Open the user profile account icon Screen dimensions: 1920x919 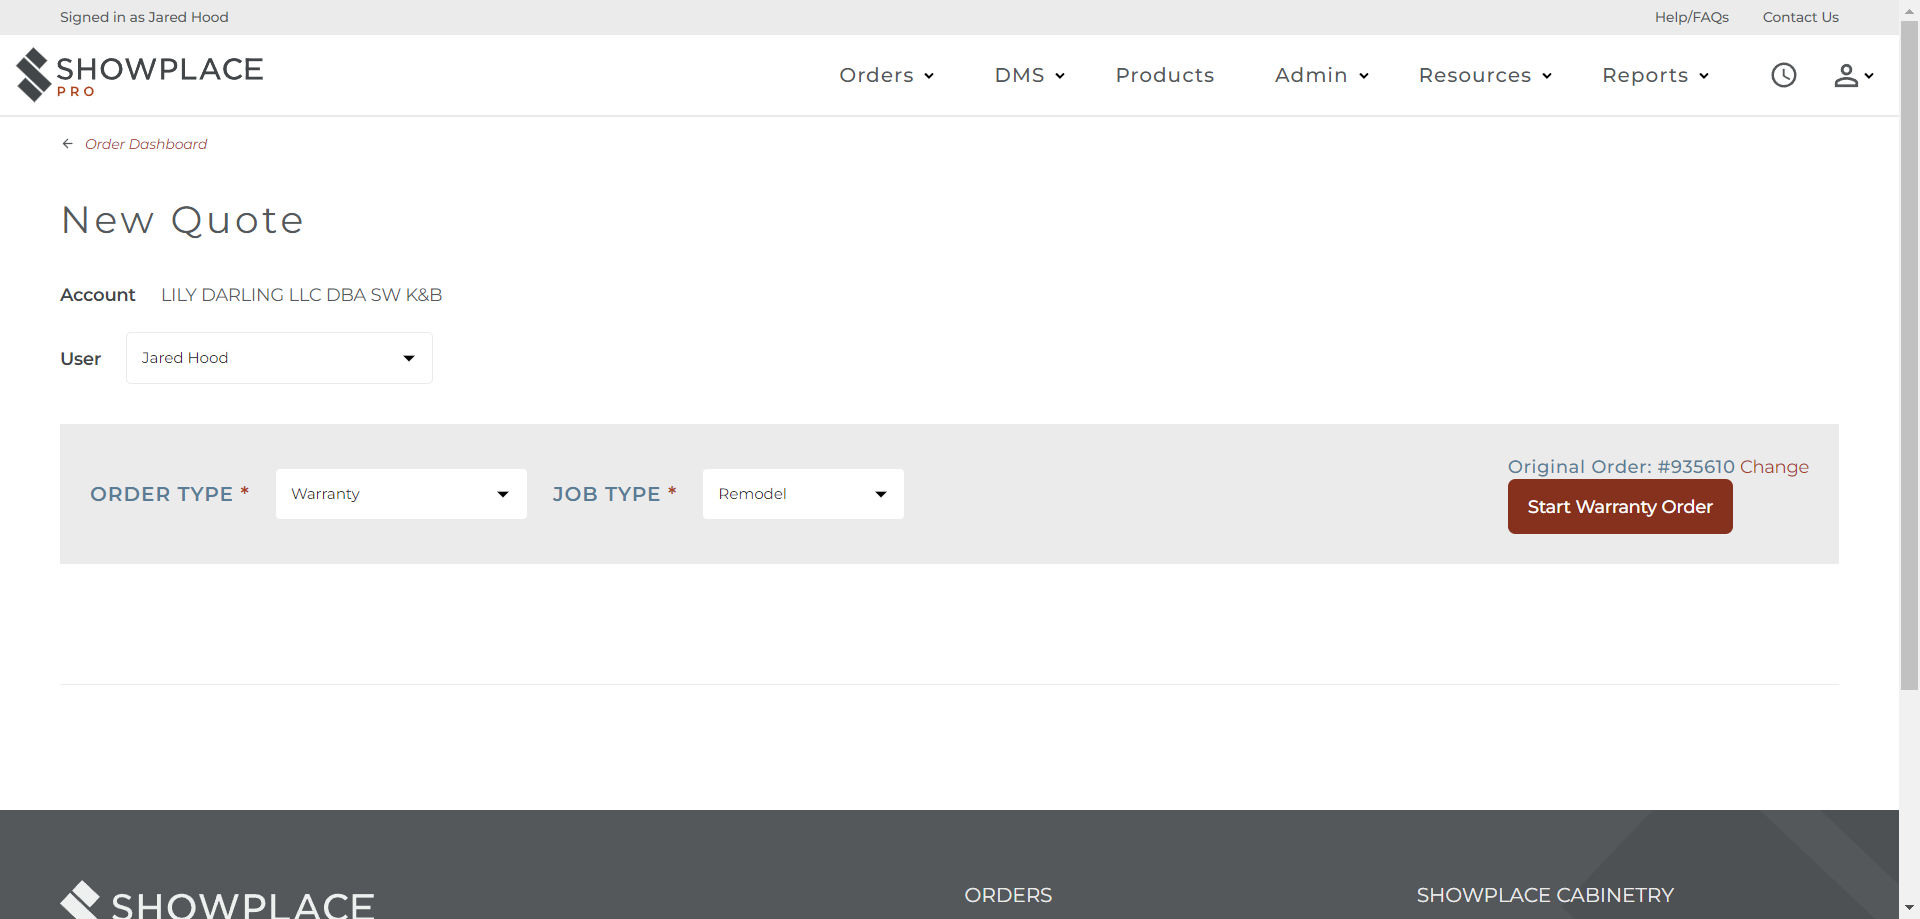point(1853,75)
